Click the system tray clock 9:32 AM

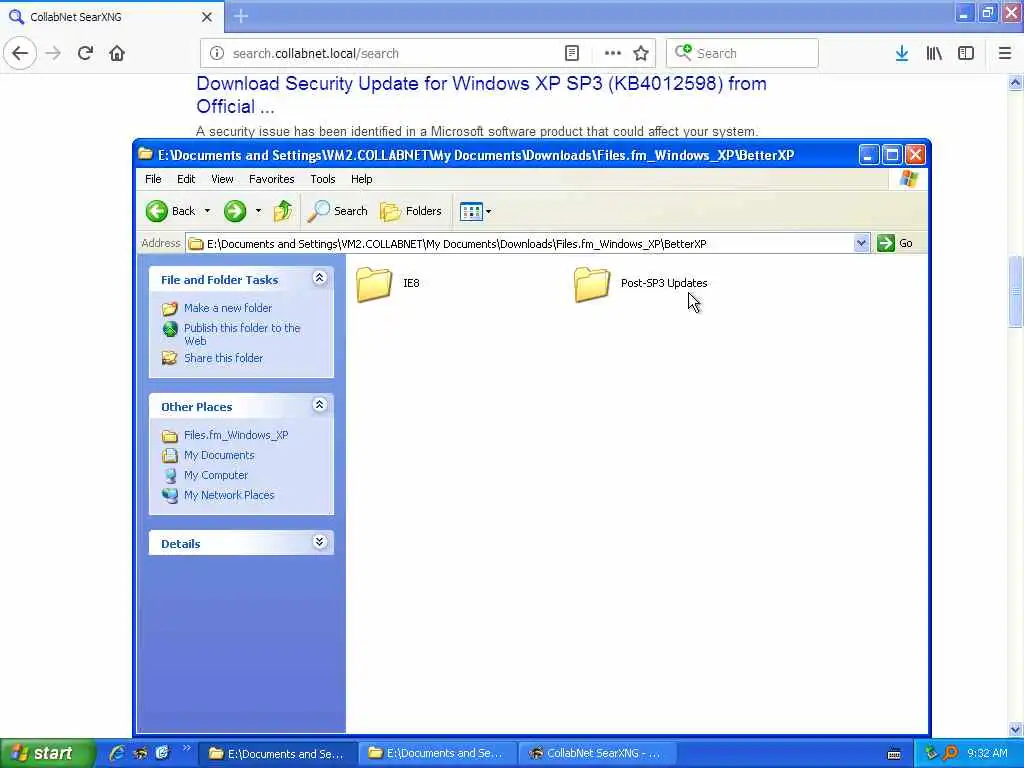(x=987, y=753)
